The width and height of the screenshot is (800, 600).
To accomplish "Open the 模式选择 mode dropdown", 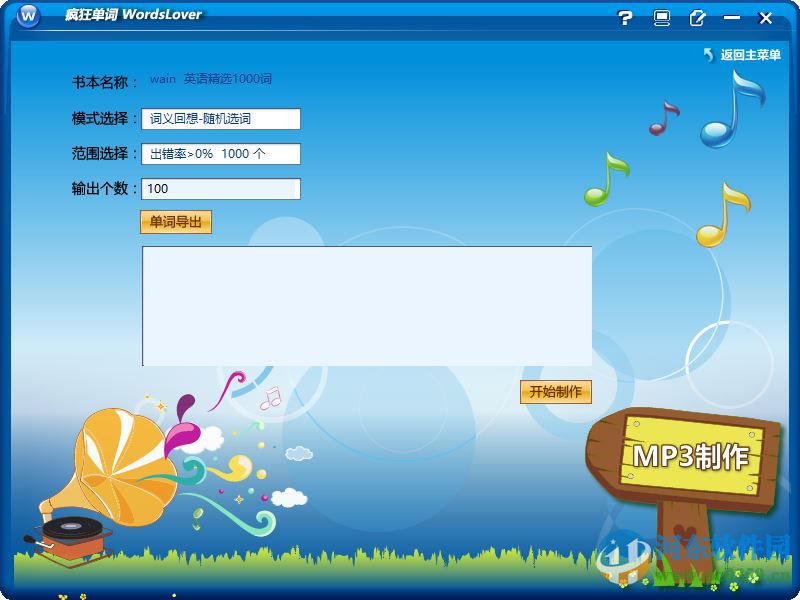I will click(221, 119).
